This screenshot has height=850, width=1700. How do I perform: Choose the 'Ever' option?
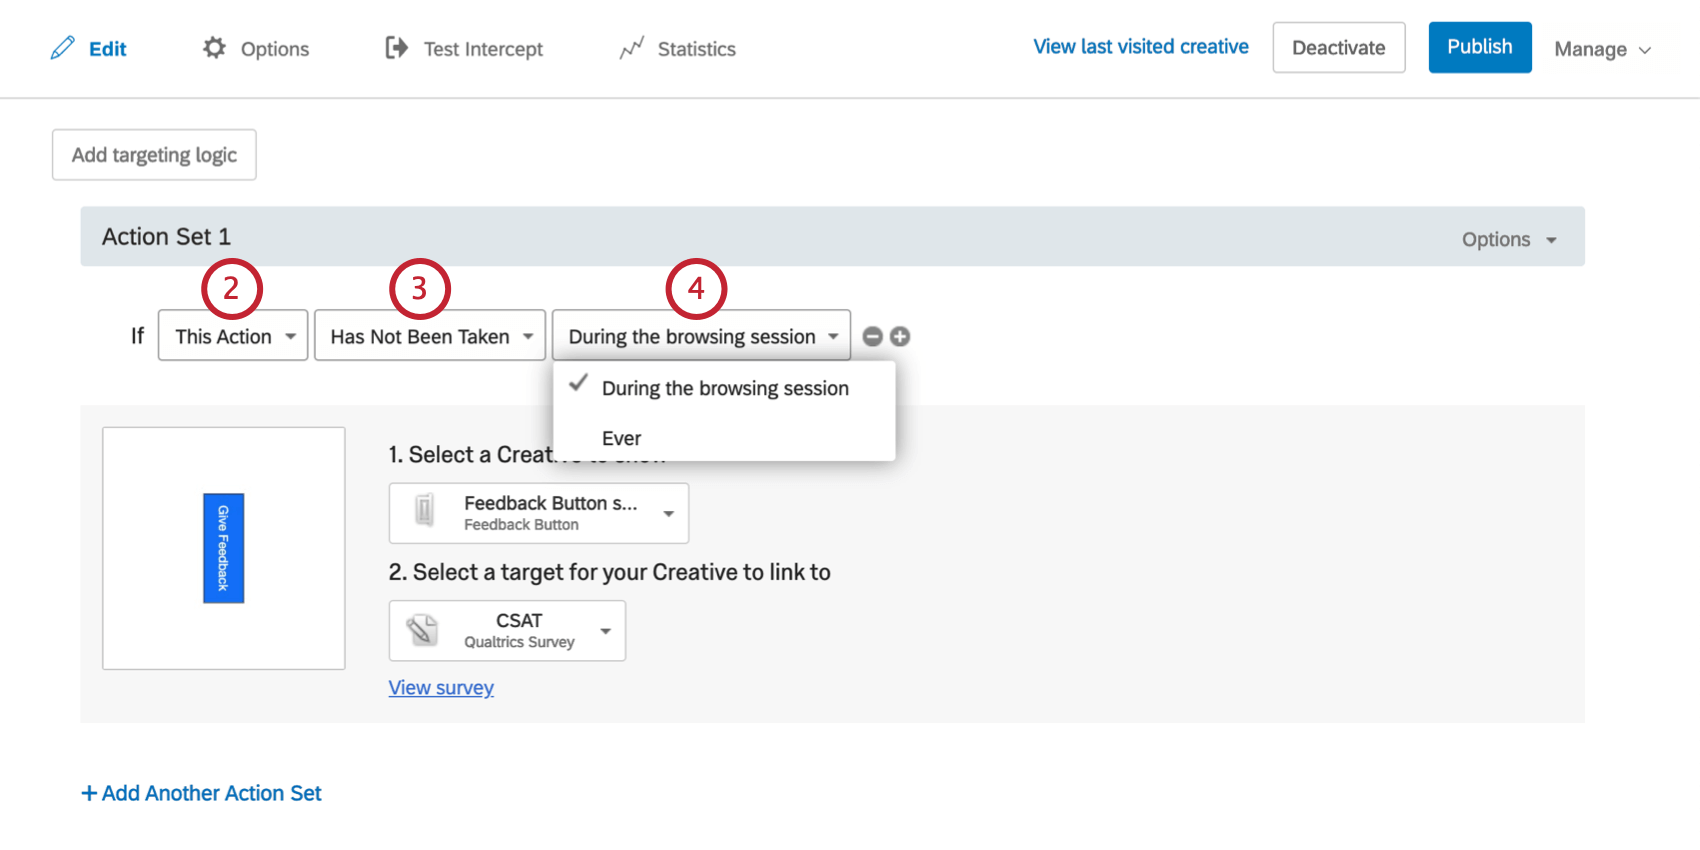click(x=622, y=438)
